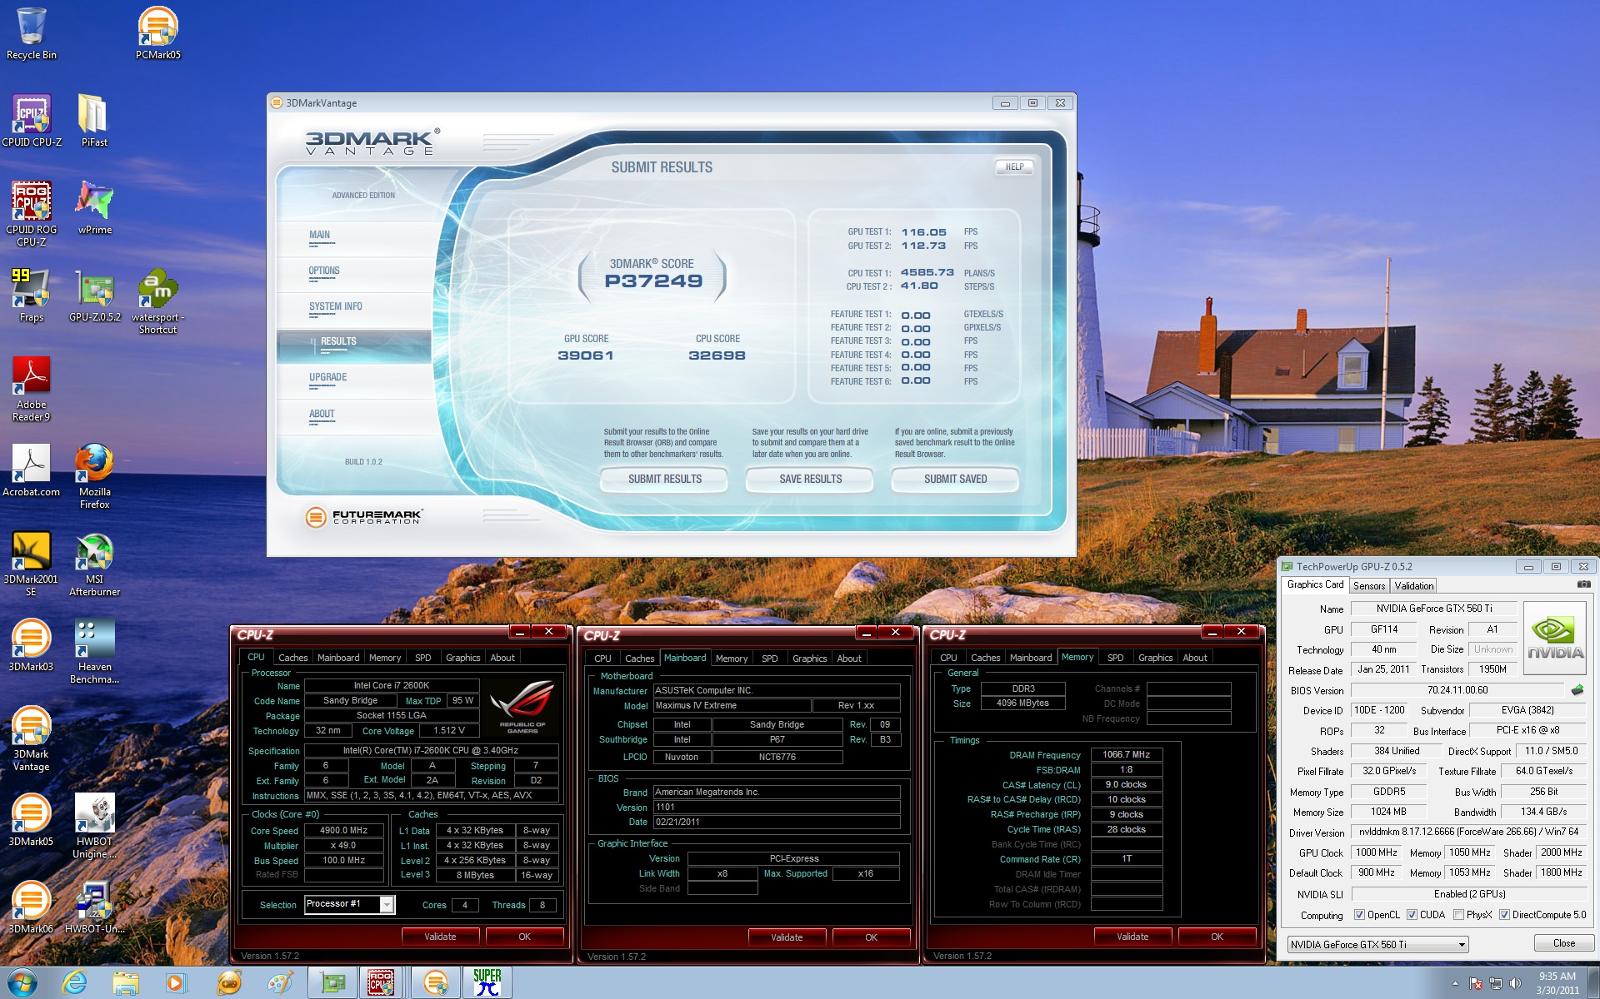Click SAVE RESULTS button
The image size is (1600, 999).
[810, 480]
